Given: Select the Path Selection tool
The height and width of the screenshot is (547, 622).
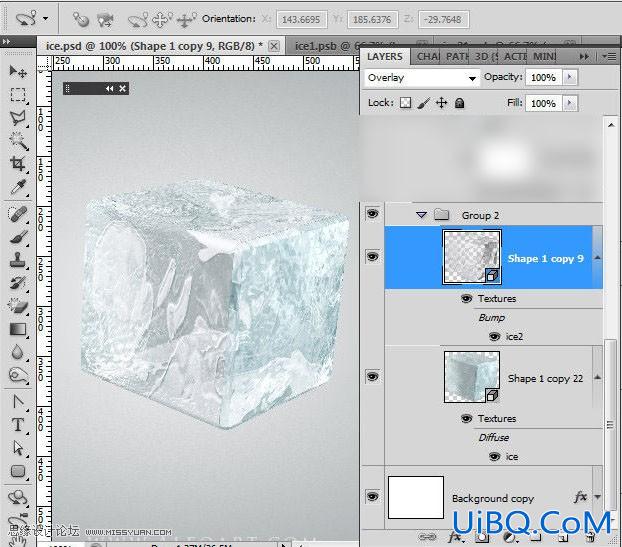Looking at the screenshot, I should [18, 448].
